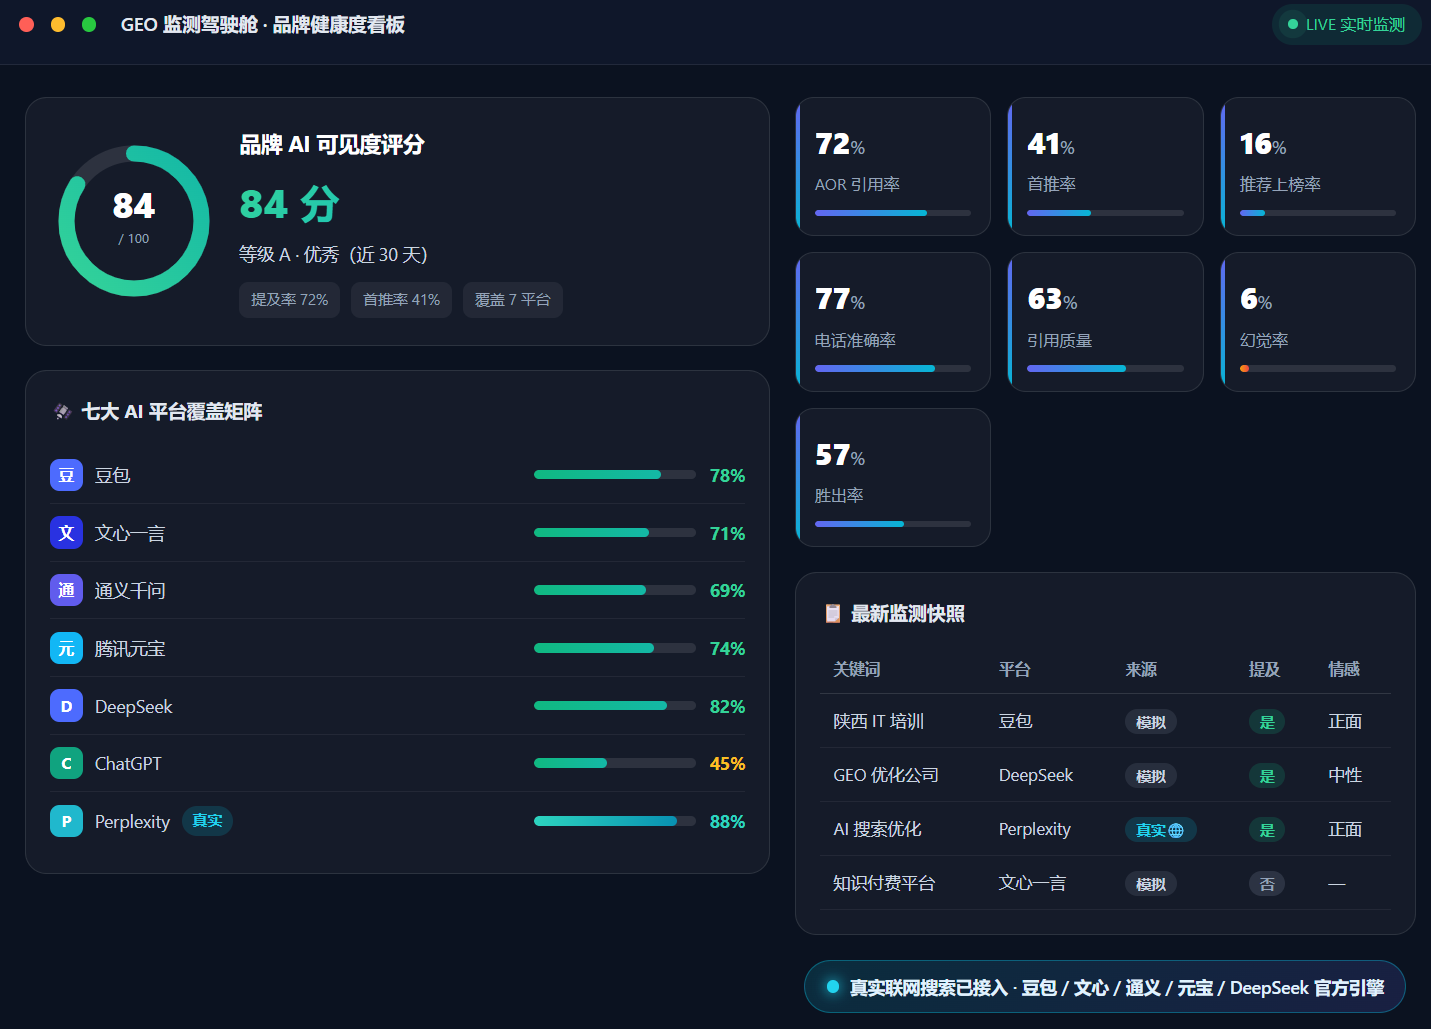This screenshot has height=1029, width=1431.
Task: Open the 胜出率 57% metric card
Action: coord(893,477)
